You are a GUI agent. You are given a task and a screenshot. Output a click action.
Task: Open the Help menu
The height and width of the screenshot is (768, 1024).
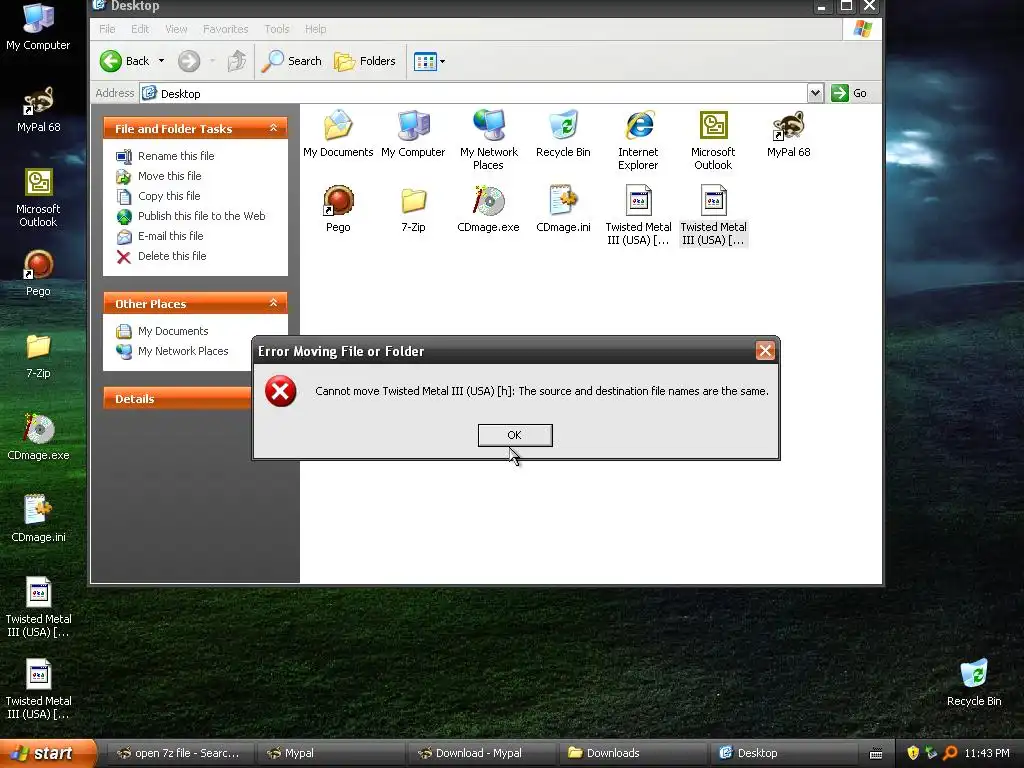(315, 29)
